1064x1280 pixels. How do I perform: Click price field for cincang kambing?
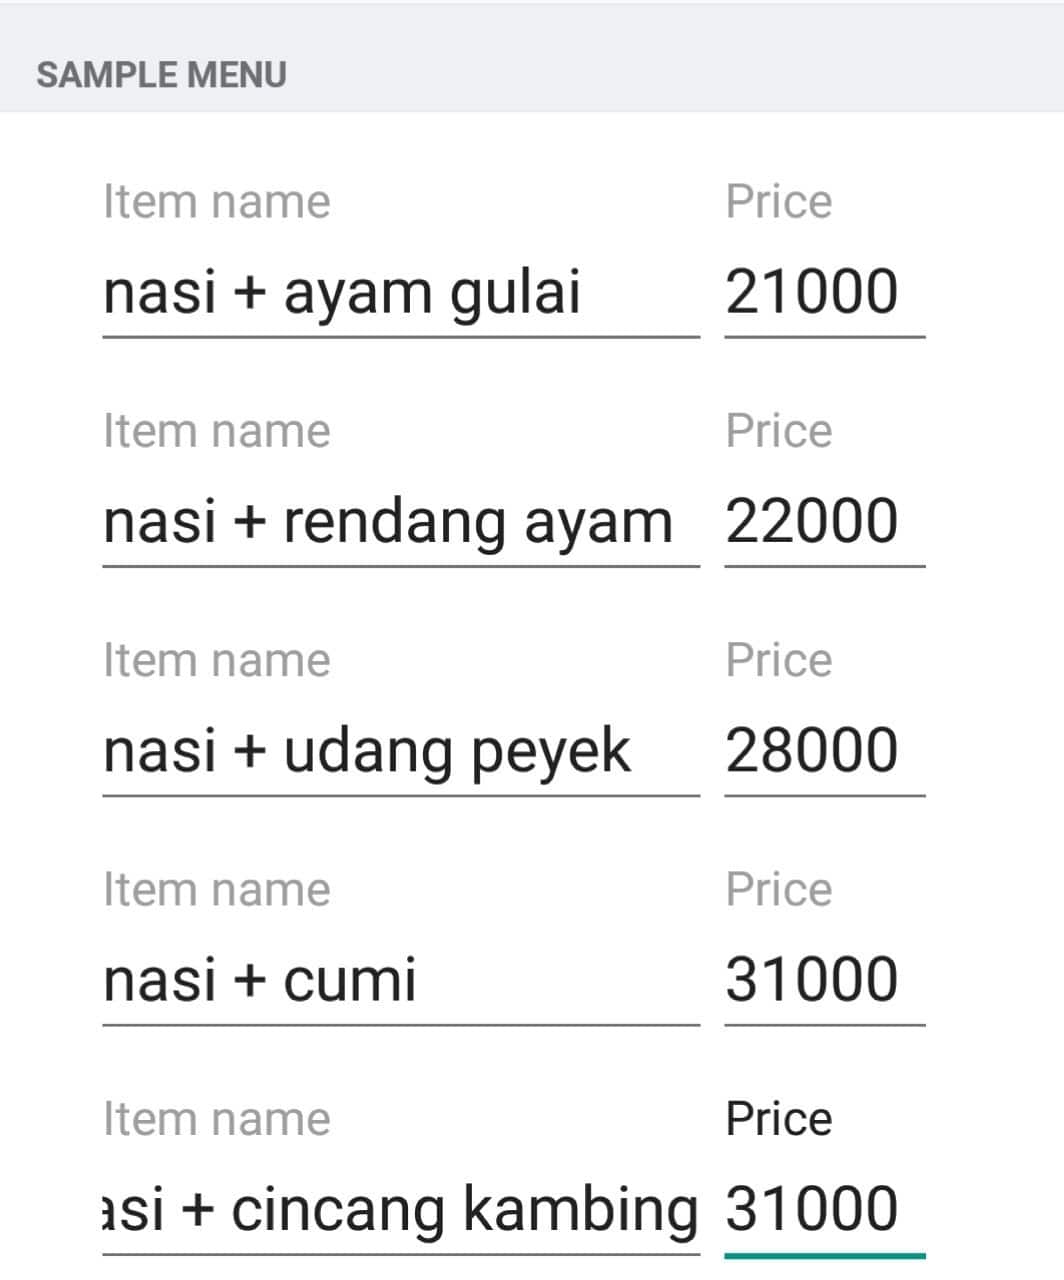(x=823, y=1209)
